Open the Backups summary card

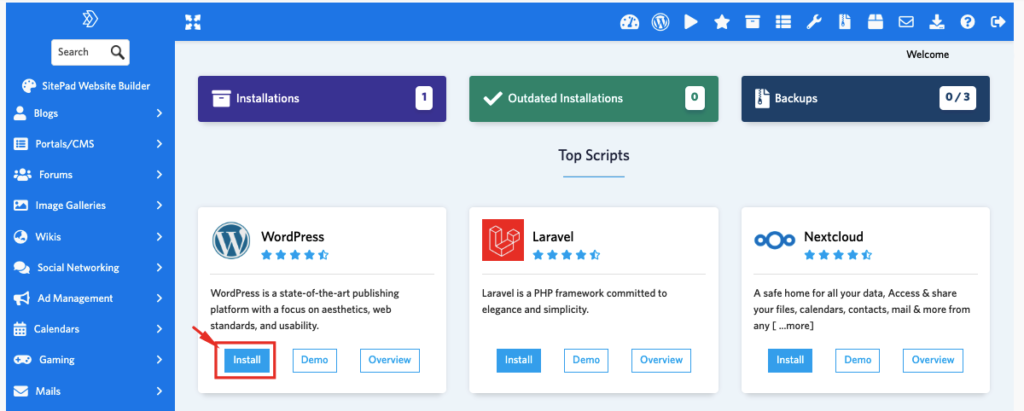(x=865, y=99)
